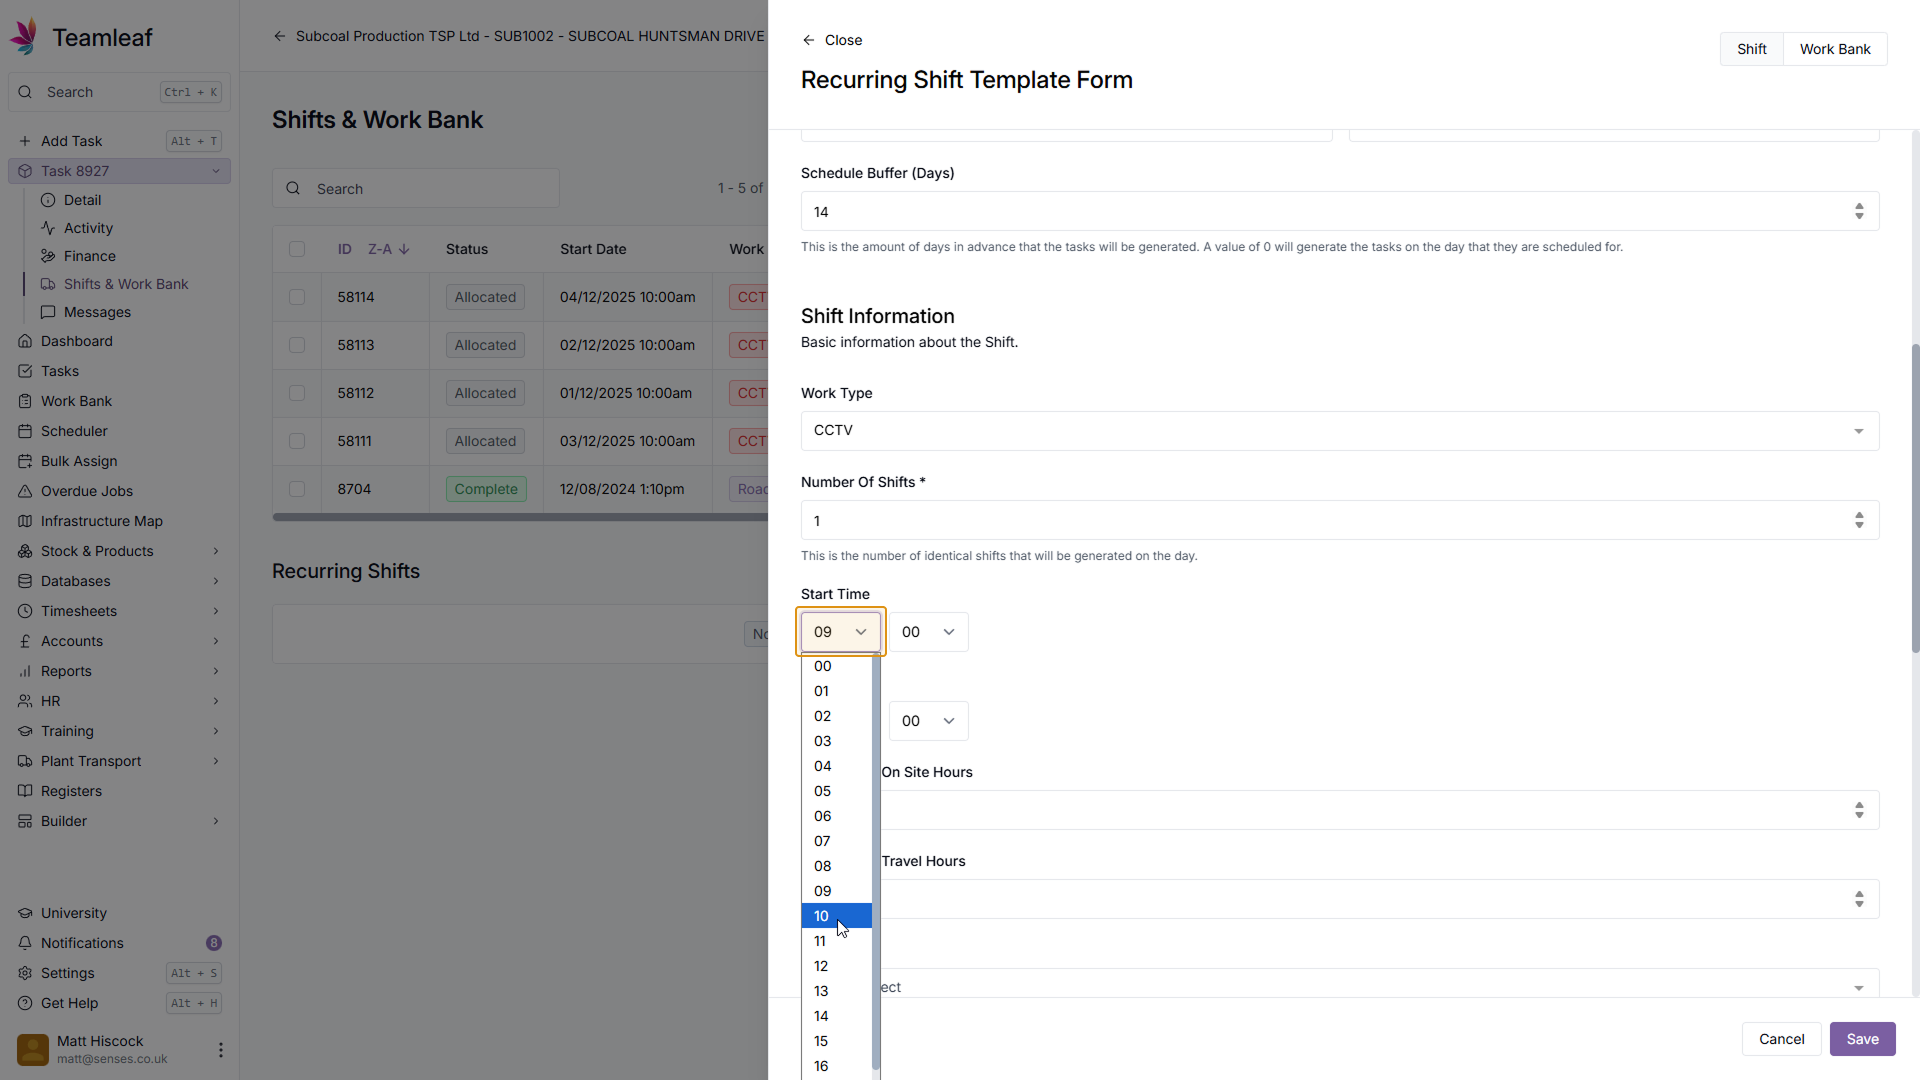Click the form's vertical scrollbar

click(1914, 500)
